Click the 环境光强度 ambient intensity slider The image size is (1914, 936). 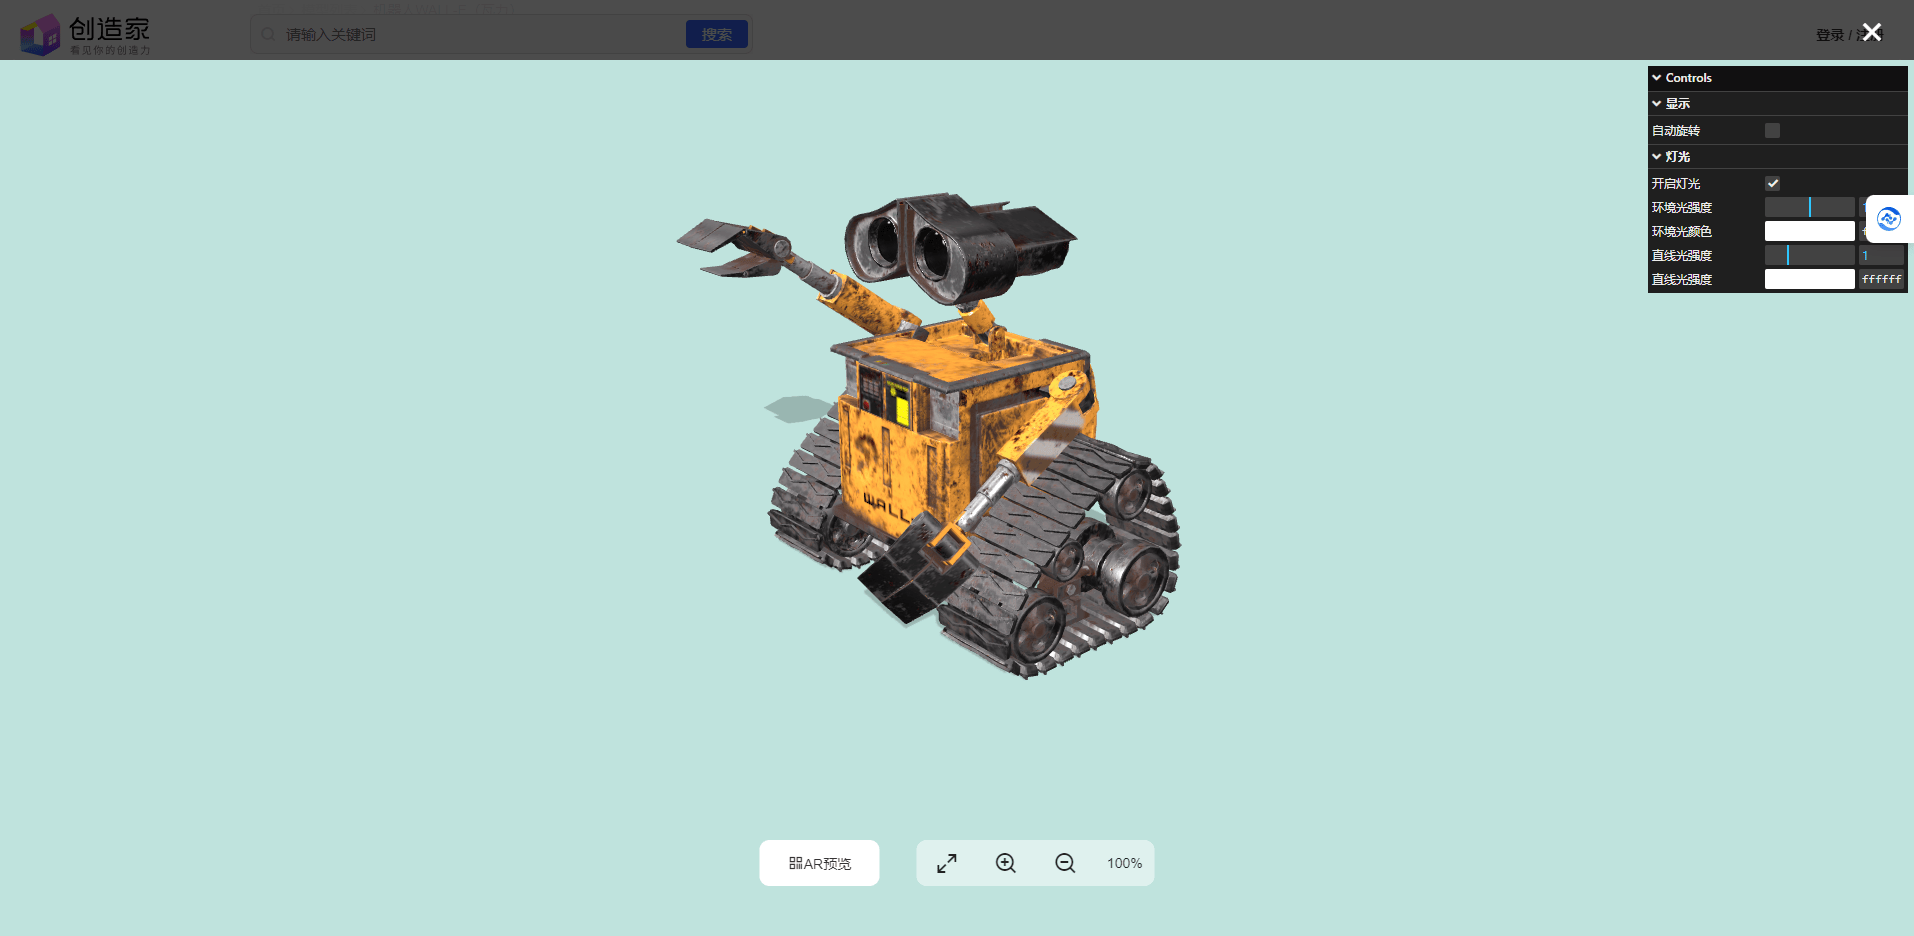[1809, 208]
